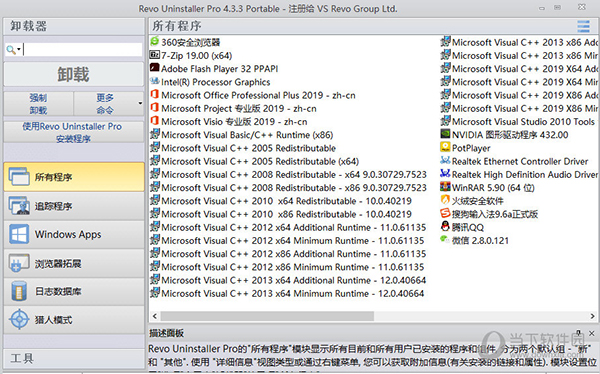This screenshot has height=374, width=600.
Task: Select Microsoft Visual C++ 2013 x86 Additional entry
Action: [520, 42]
